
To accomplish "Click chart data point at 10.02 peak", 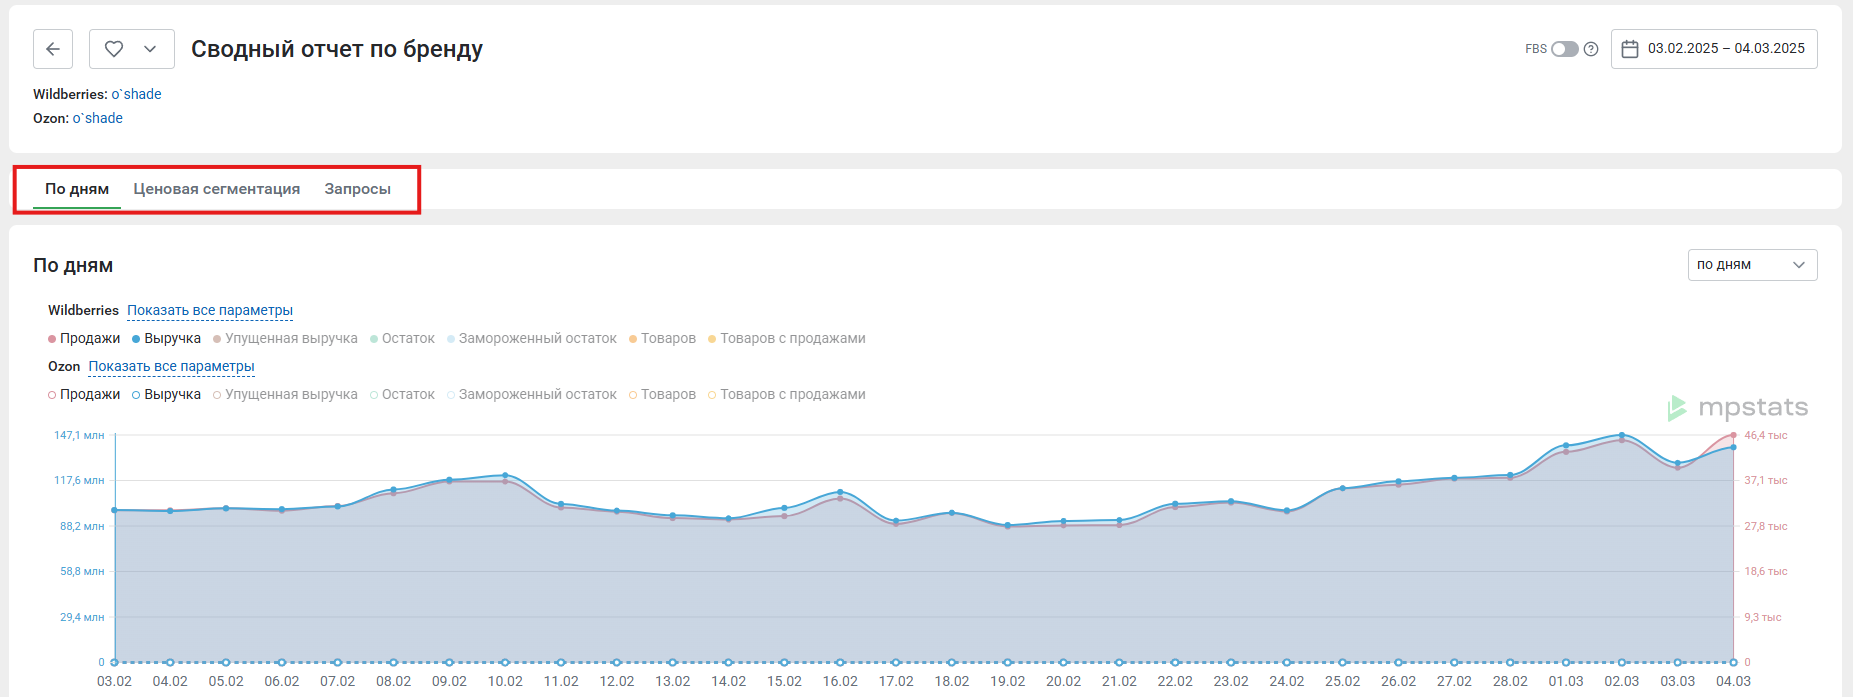I will click(x=505, y=475).
